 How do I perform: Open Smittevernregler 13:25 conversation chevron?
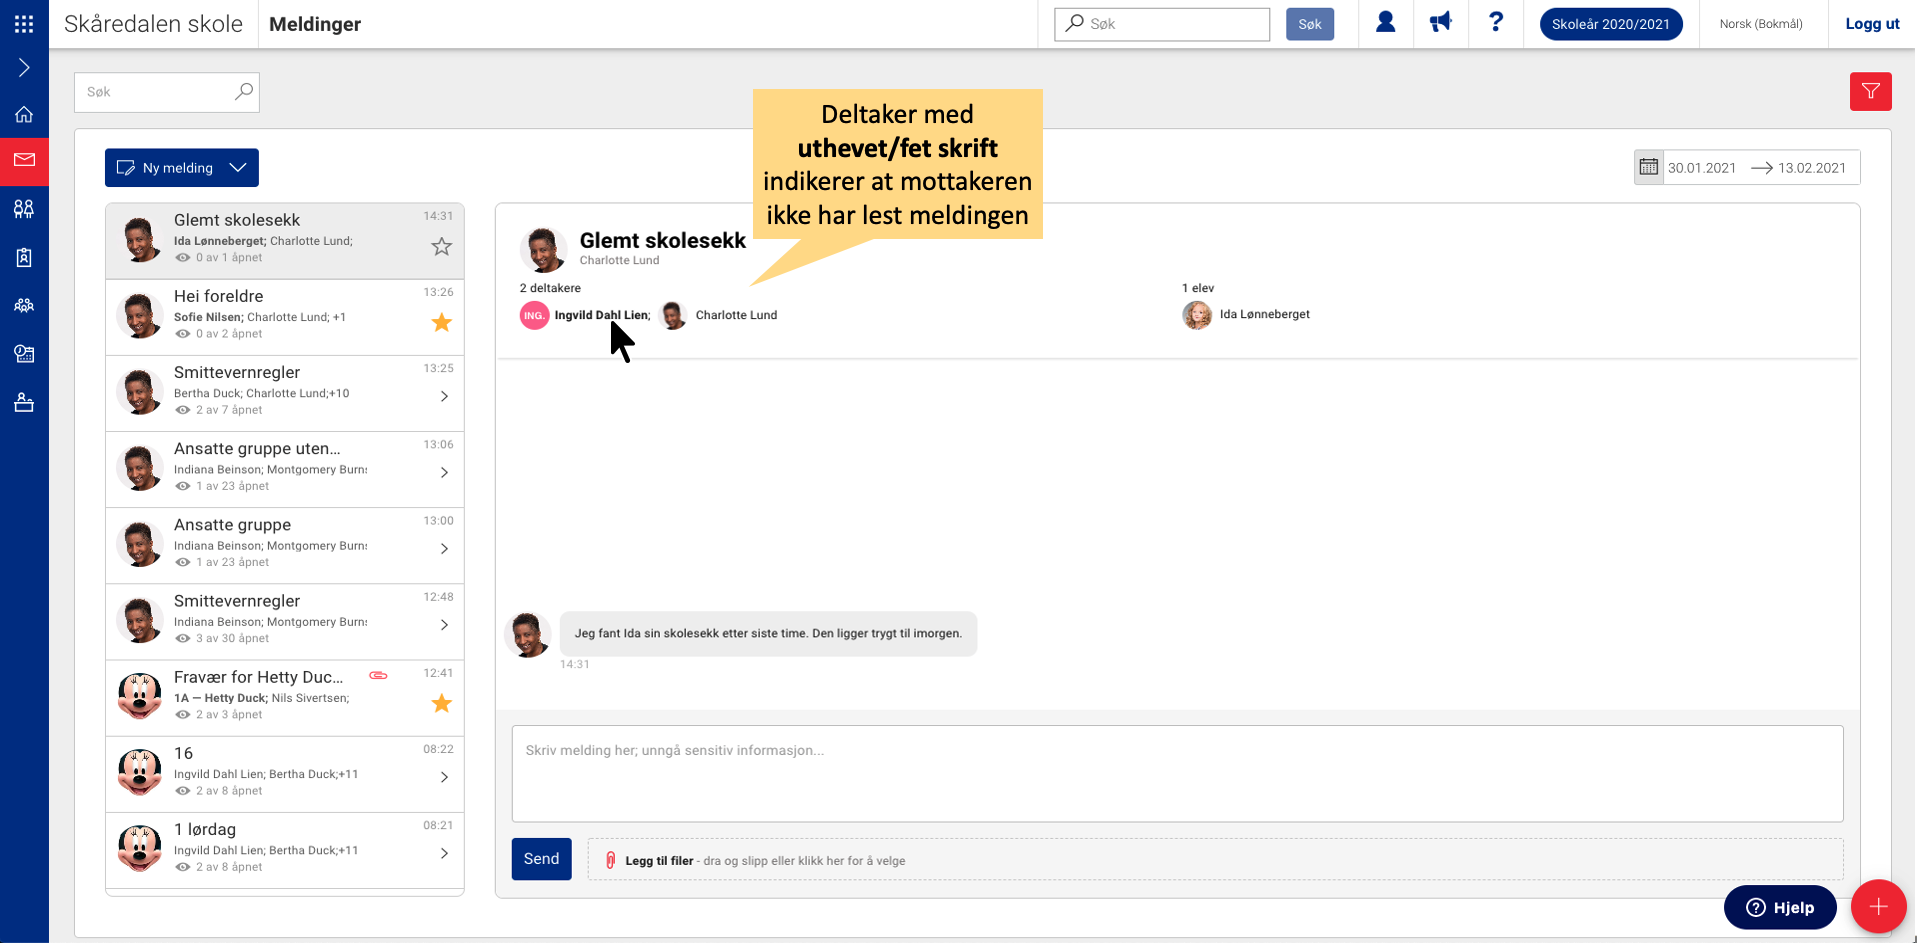pos(444,396)
